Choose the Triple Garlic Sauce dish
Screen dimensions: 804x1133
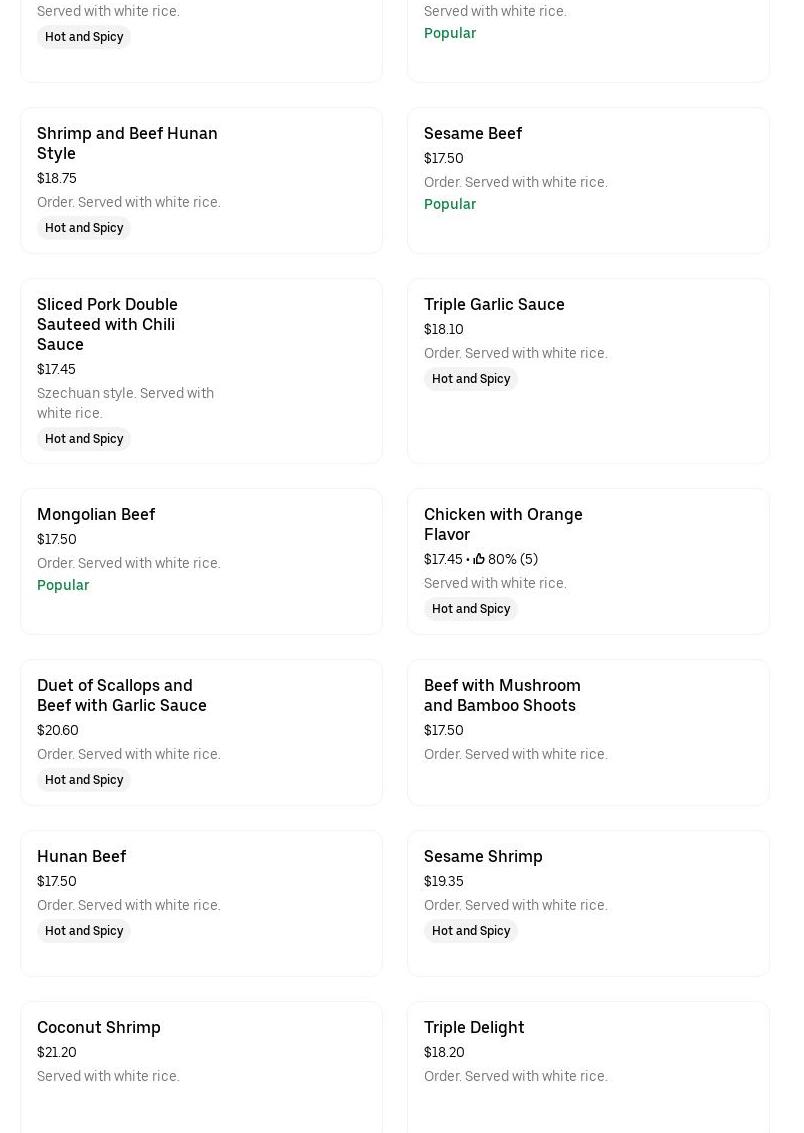pos(494,304)
